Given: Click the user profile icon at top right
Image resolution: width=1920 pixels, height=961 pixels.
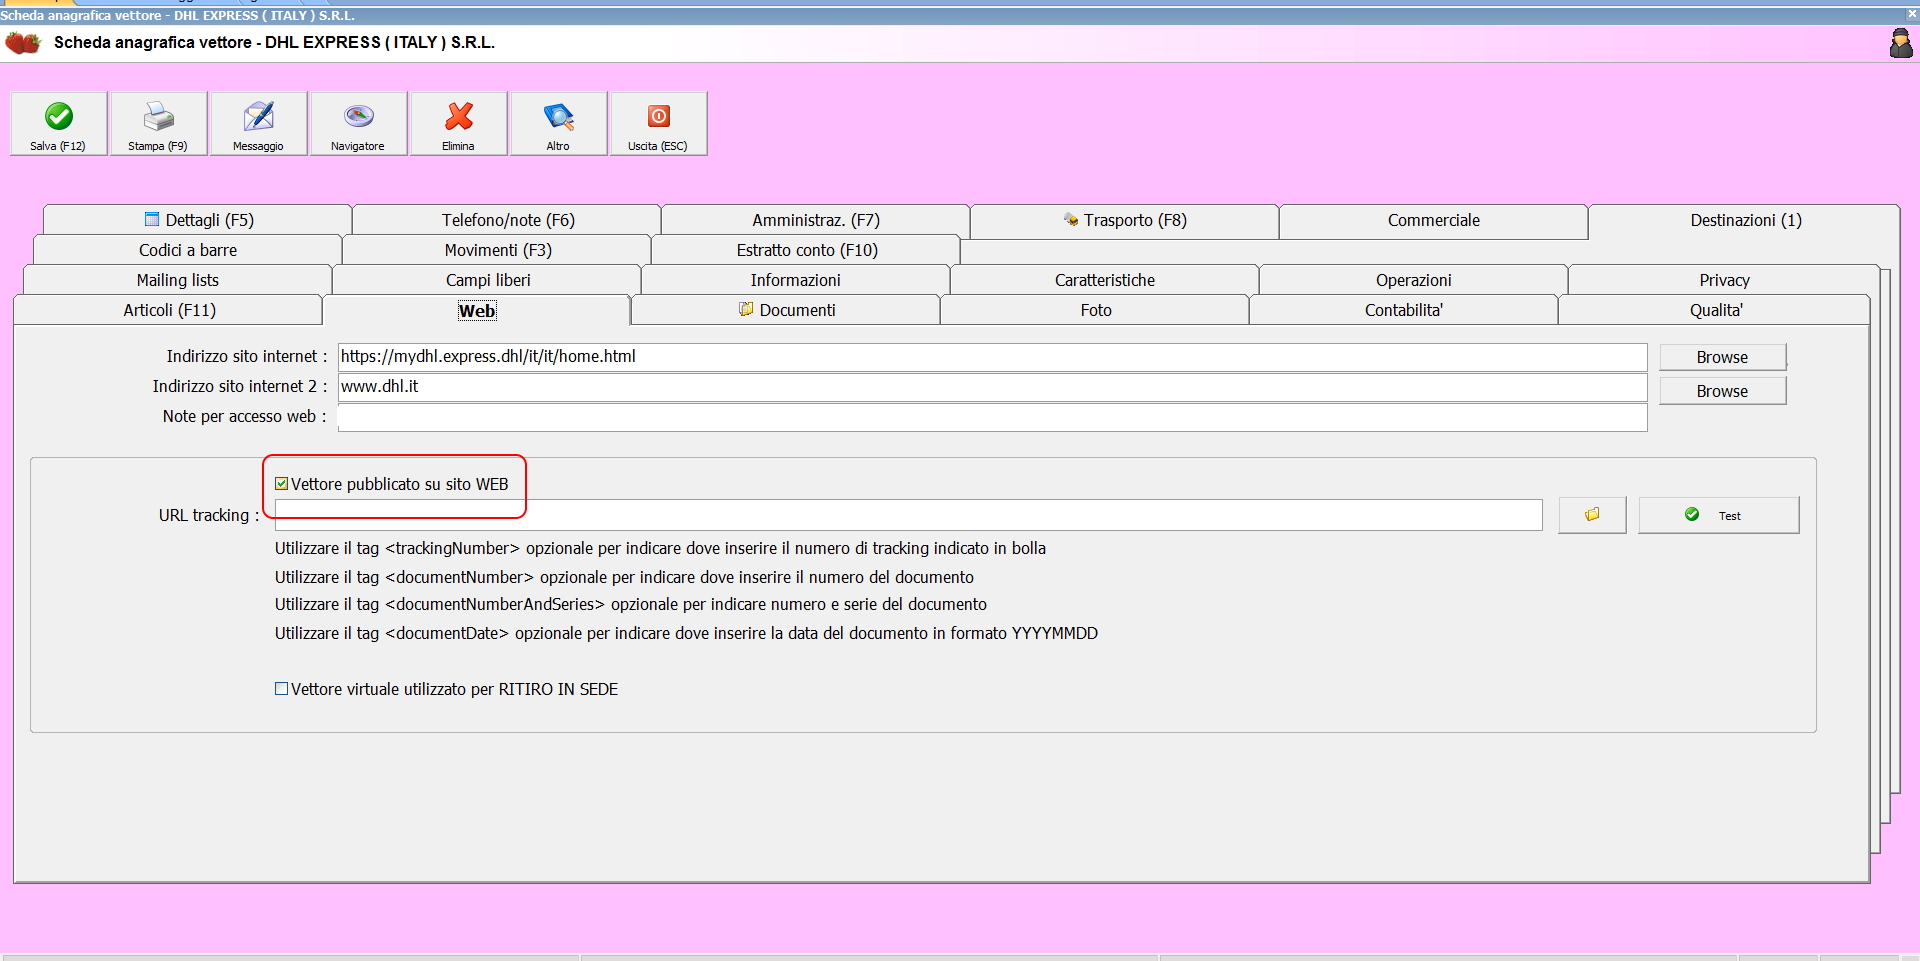Looking at the screenshot, I should (1900, 43).
